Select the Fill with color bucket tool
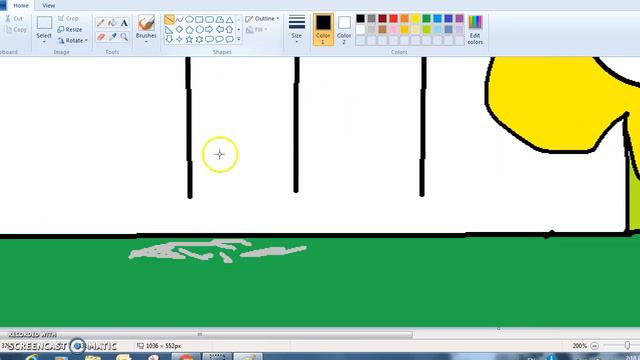The height and width of the screenshot is (360, 640). tap(112, 23)
